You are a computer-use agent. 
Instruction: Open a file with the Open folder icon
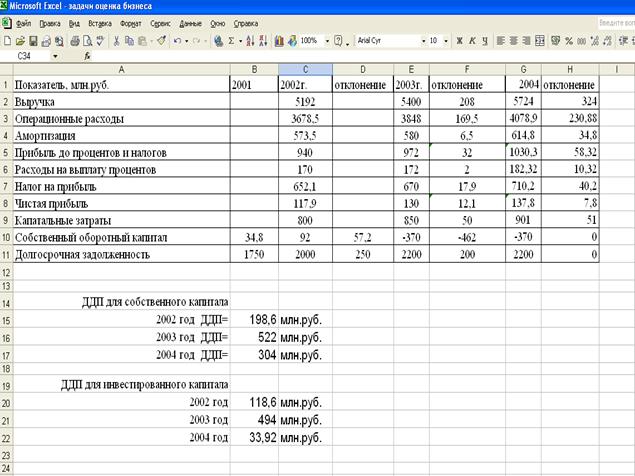coord(21,41)
